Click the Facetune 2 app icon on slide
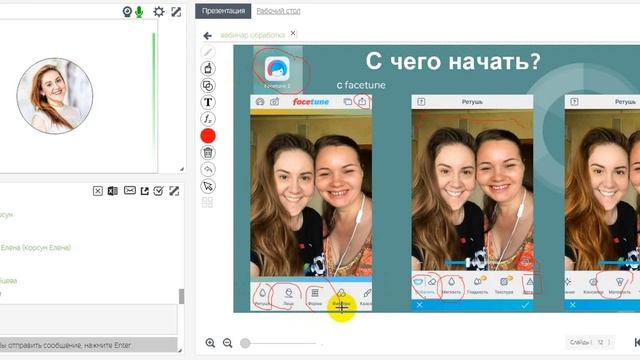Screen dimensions: 640x360 pyautogui.click(x=277, y=69)
